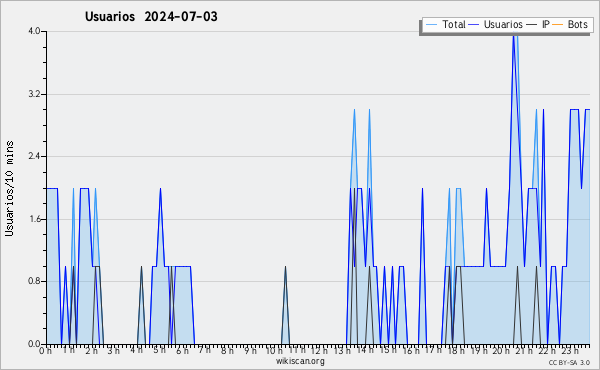This screenshot has height=370, width=600.
Task: Click the 14 h x-axis label
Action: tap(365, 350)
